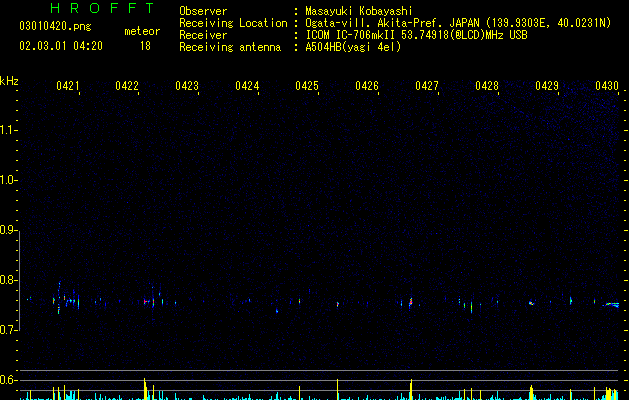Click the 0425 time marker

point(307,85)
